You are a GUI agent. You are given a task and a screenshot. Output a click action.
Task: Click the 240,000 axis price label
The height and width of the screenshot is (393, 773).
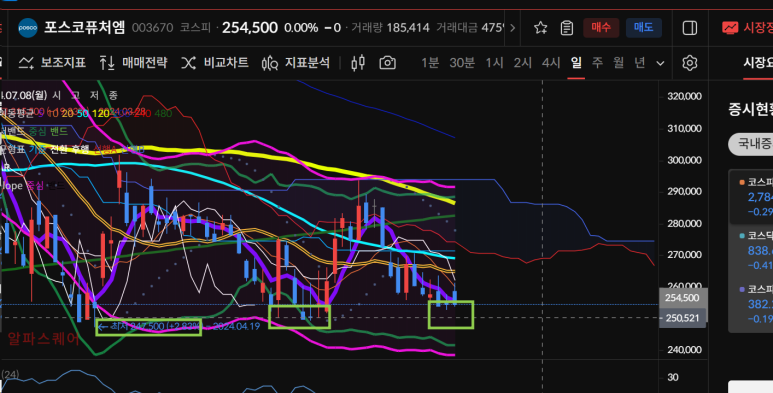[x=684, y=350]
